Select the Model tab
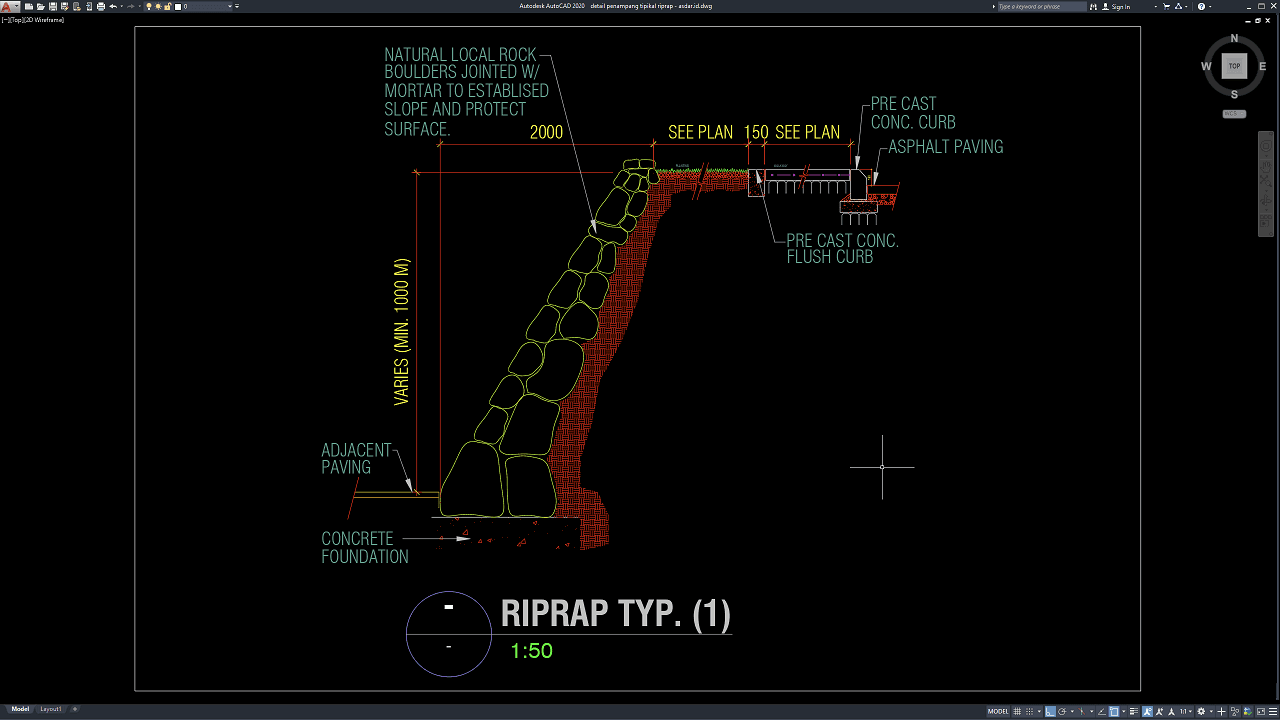 [19, 709]
